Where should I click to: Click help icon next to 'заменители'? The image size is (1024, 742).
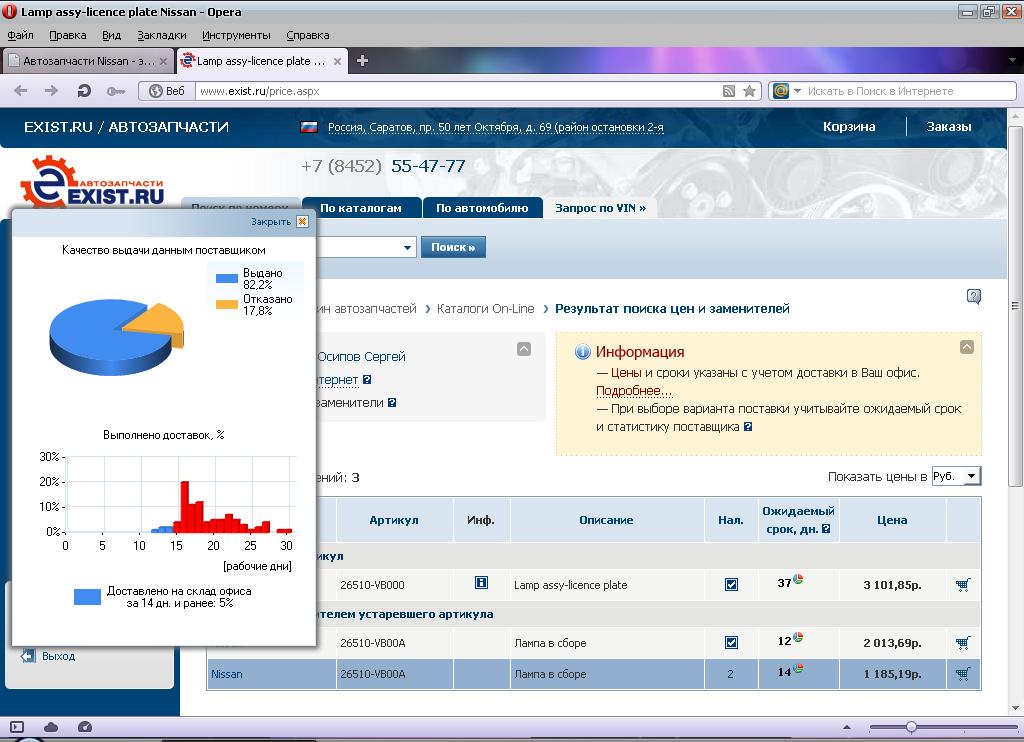pyautogui.click(x=392, y=403)
